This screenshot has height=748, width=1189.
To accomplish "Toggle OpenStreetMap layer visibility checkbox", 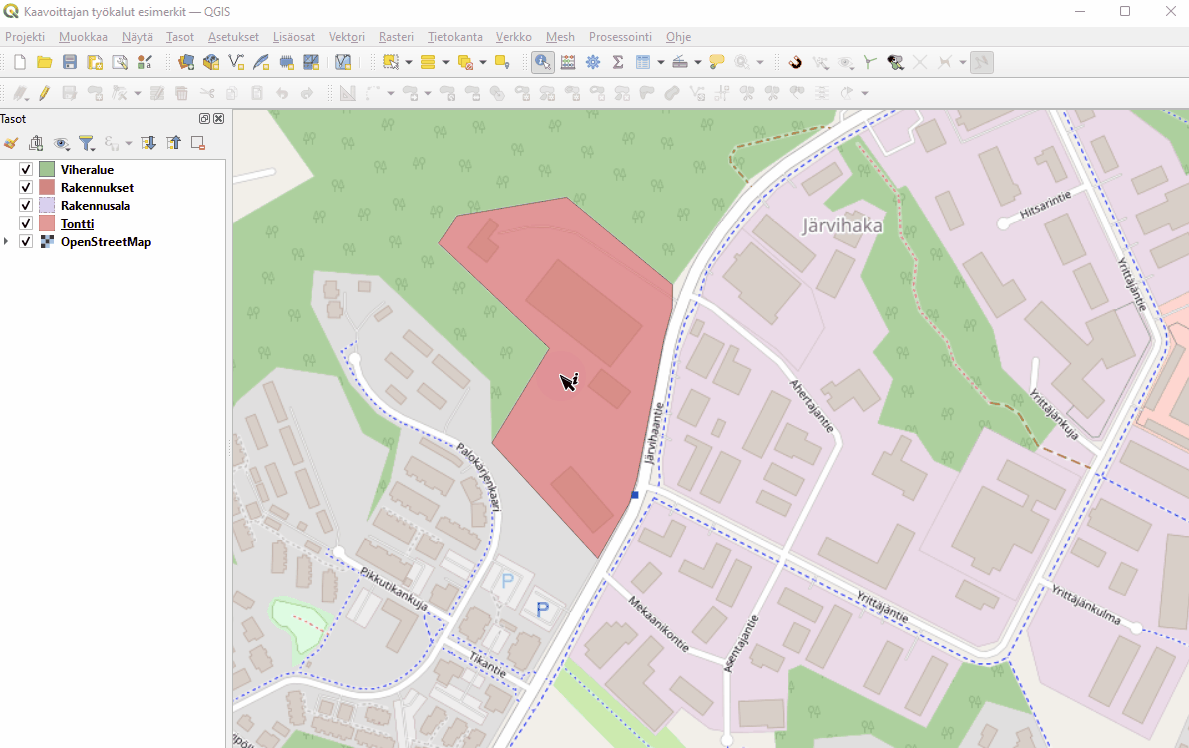I will coord(27,242).
